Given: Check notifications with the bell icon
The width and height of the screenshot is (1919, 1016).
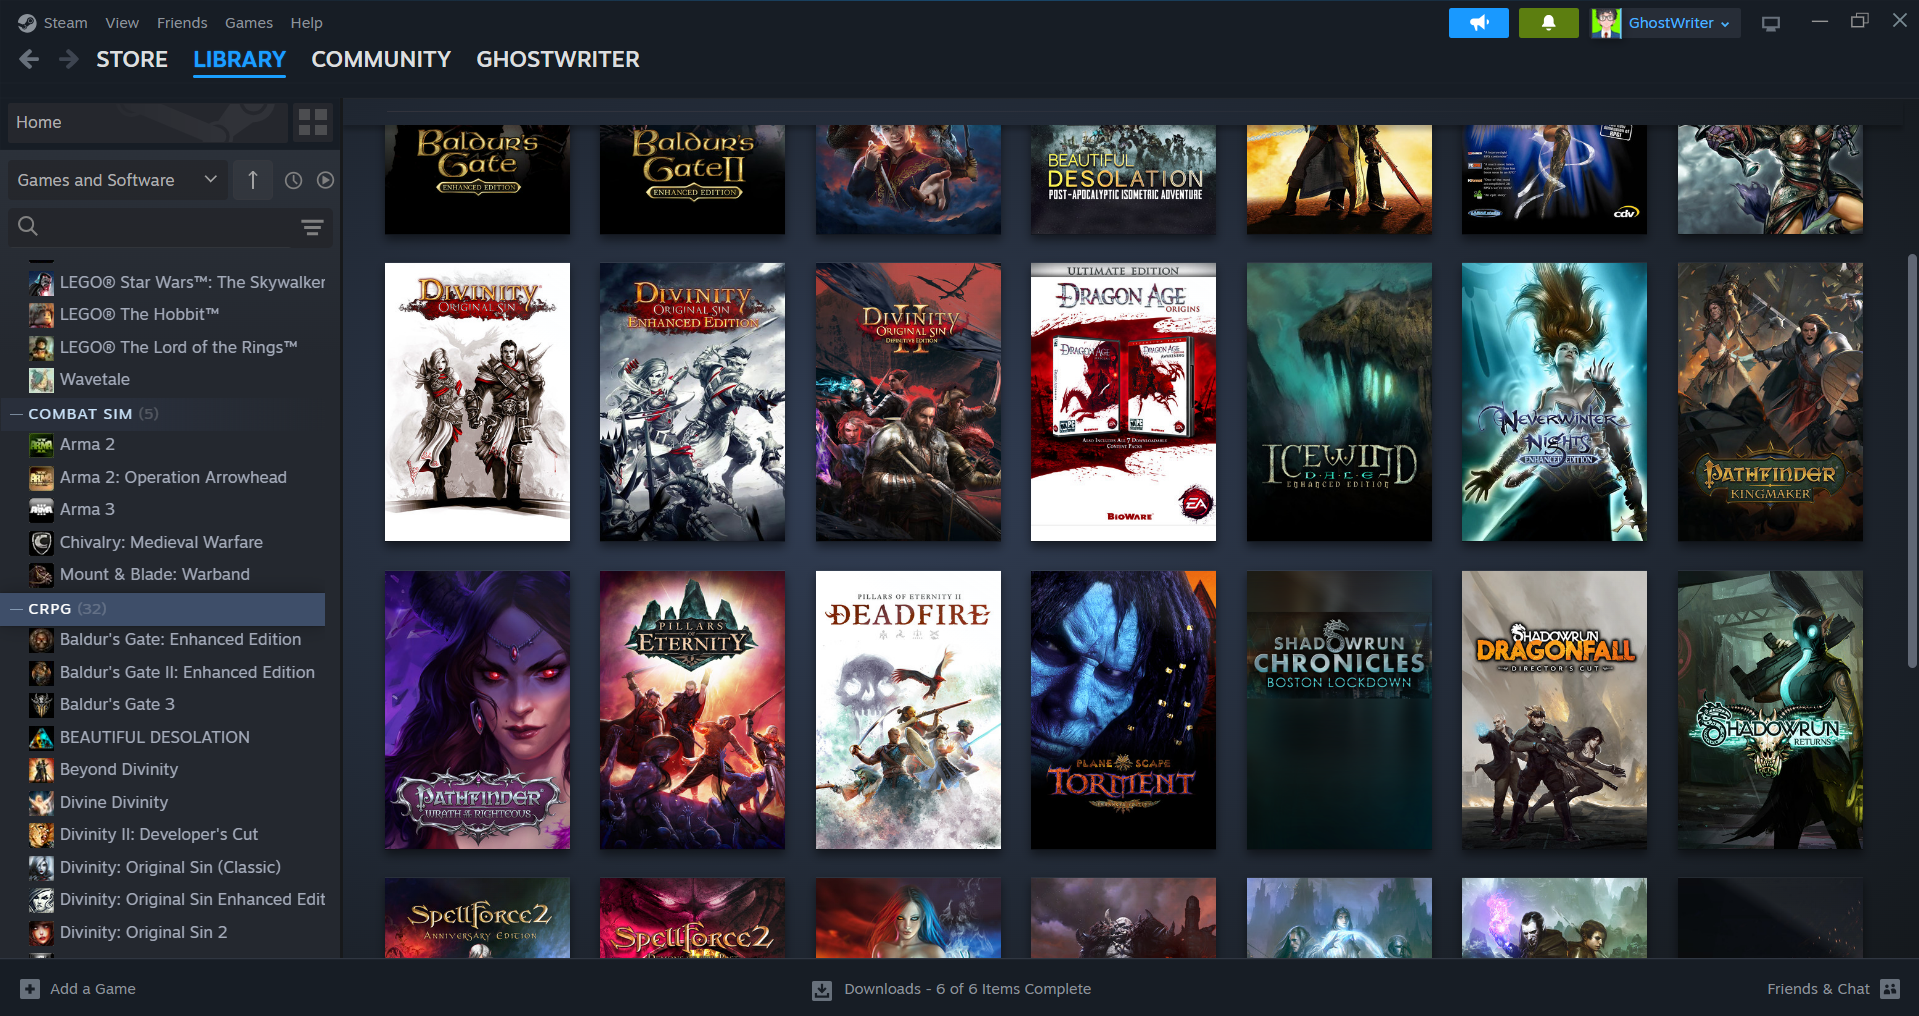Looking at the screenshot, I should 1548,22.
